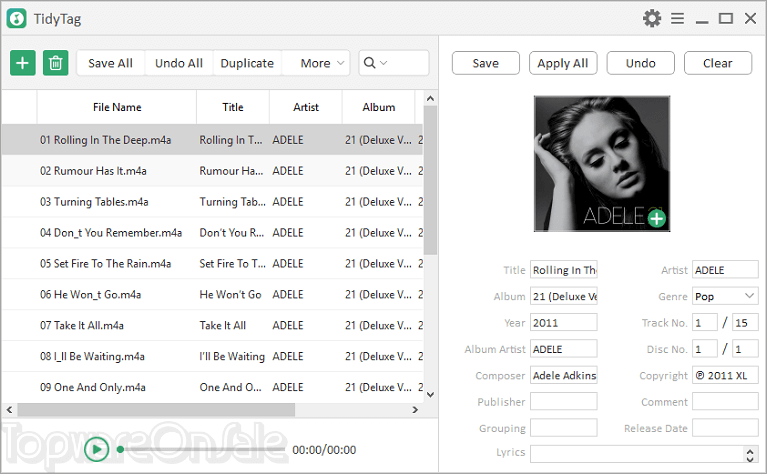Screen dimensions: 767x474
Task: Play the selected track
Action: point(96,450)
